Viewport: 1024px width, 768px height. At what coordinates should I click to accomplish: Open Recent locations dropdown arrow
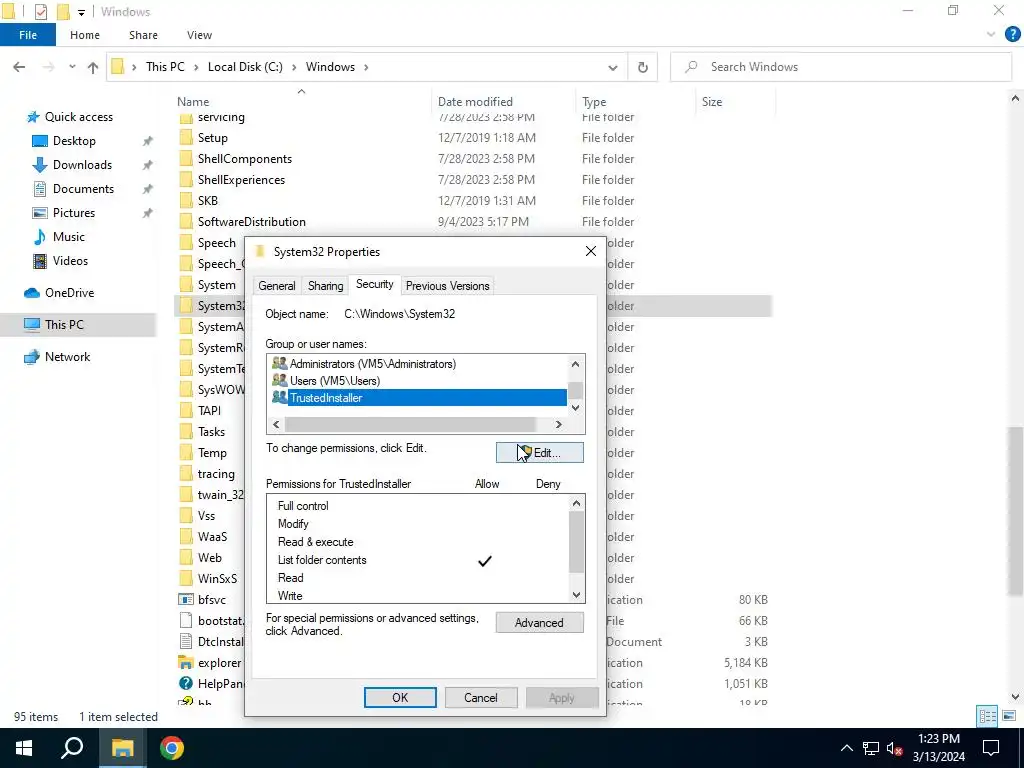(72, 67)
